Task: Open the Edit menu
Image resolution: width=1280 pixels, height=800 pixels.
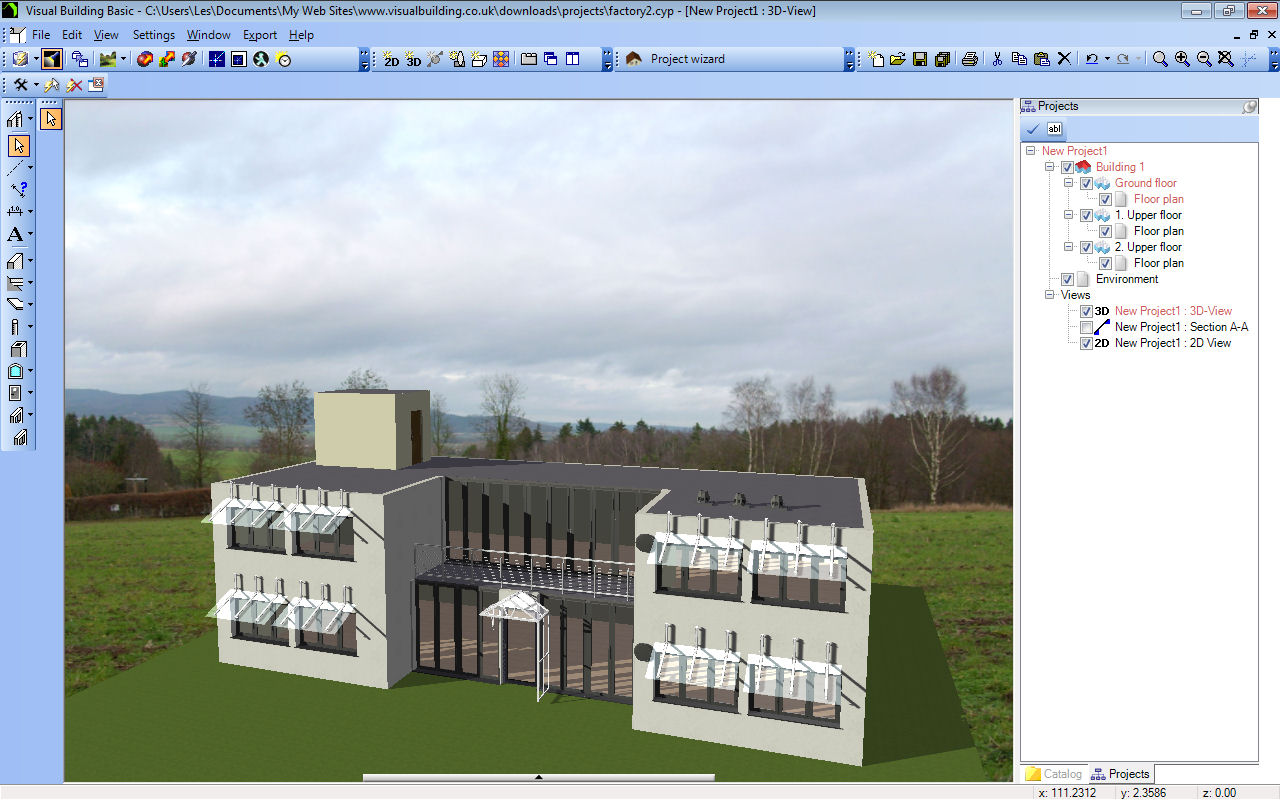Action: pyautogui.click(x=72, y=35)
